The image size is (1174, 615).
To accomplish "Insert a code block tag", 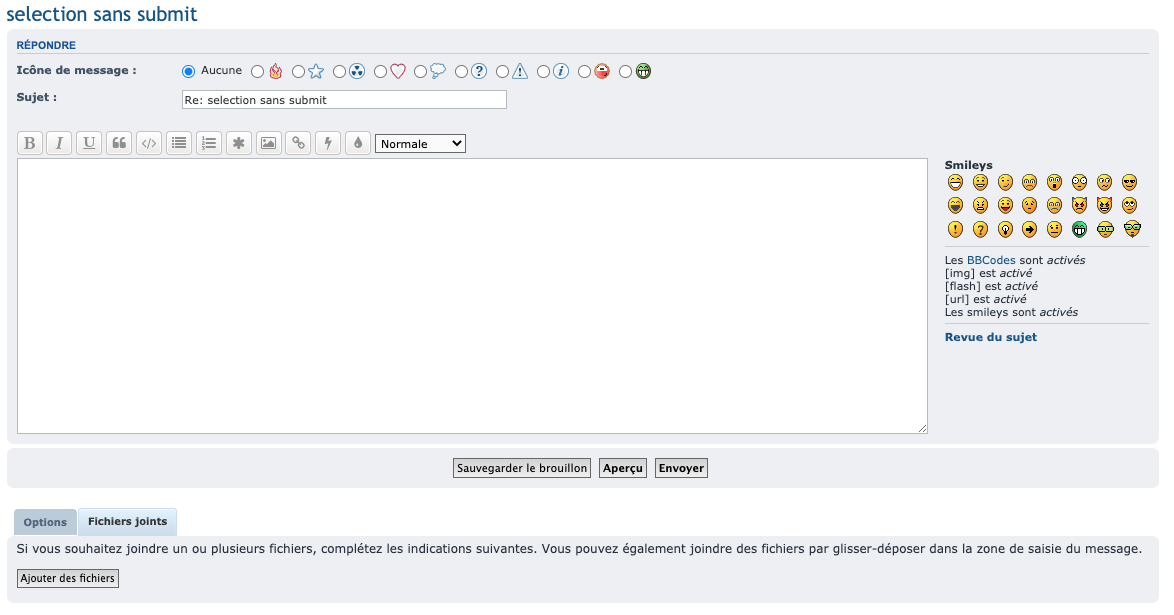I will click(149, 143).
